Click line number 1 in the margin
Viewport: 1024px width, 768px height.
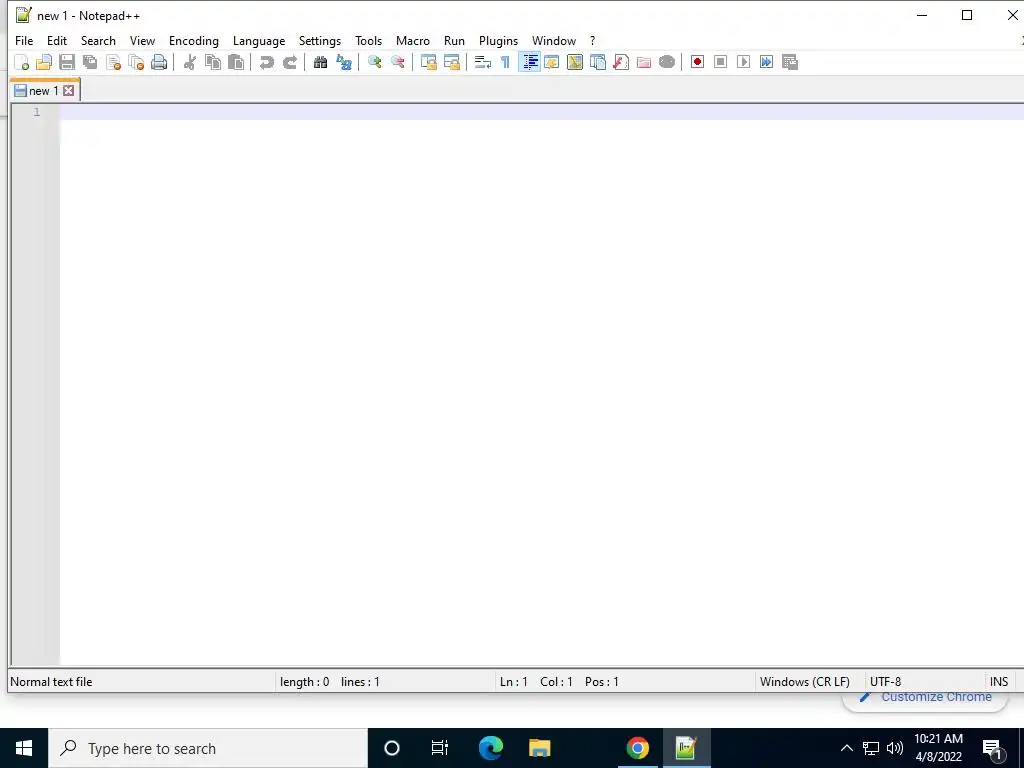tap(37, 112)
